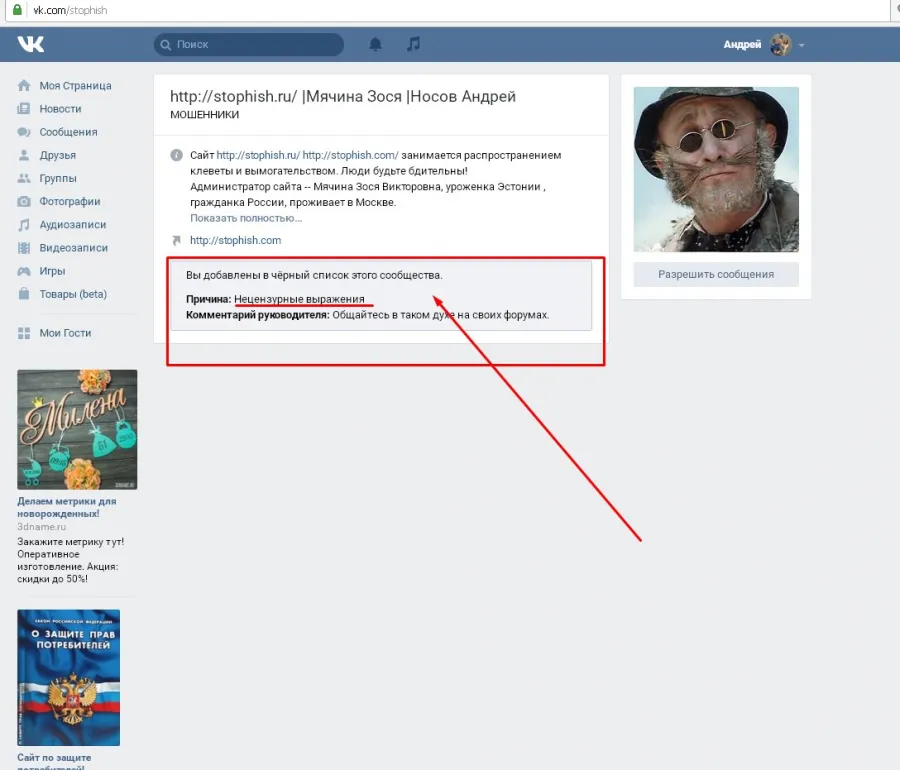The width and height of the screenshot is (900, 770).
Task: Go to Новости section
Action: 60,108
